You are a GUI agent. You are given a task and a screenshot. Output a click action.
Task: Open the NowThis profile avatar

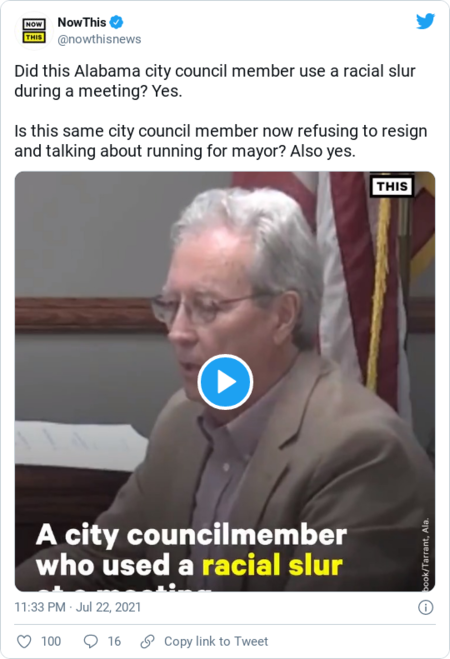pos(34,31)
